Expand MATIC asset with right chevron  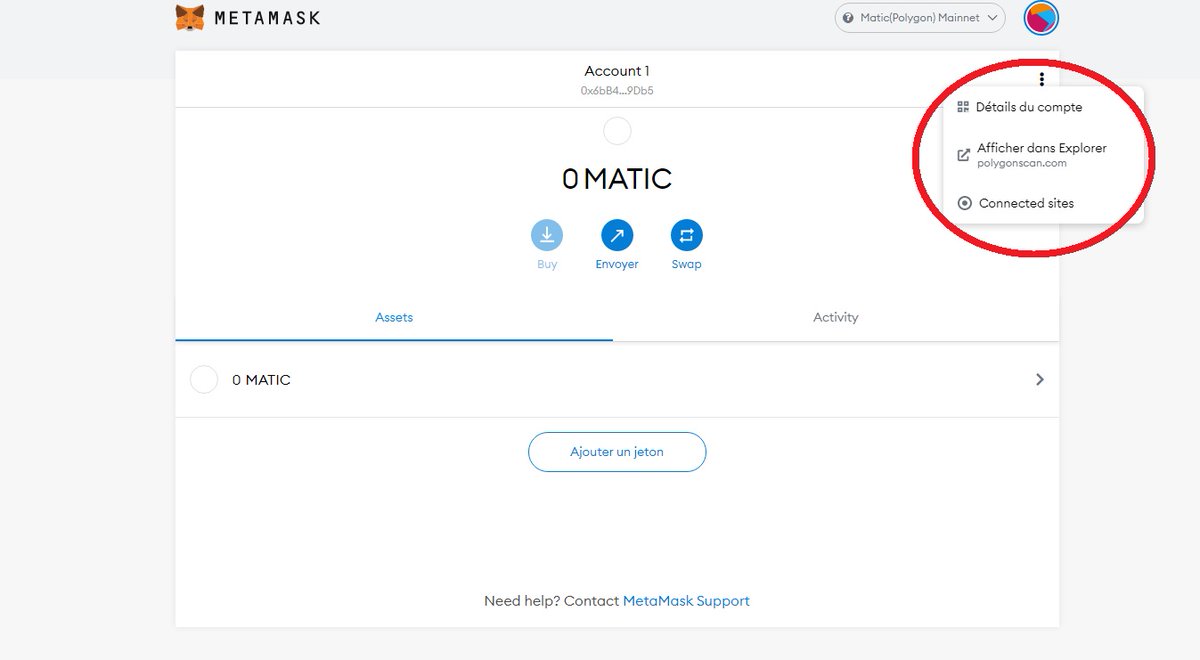[1040, 380]
